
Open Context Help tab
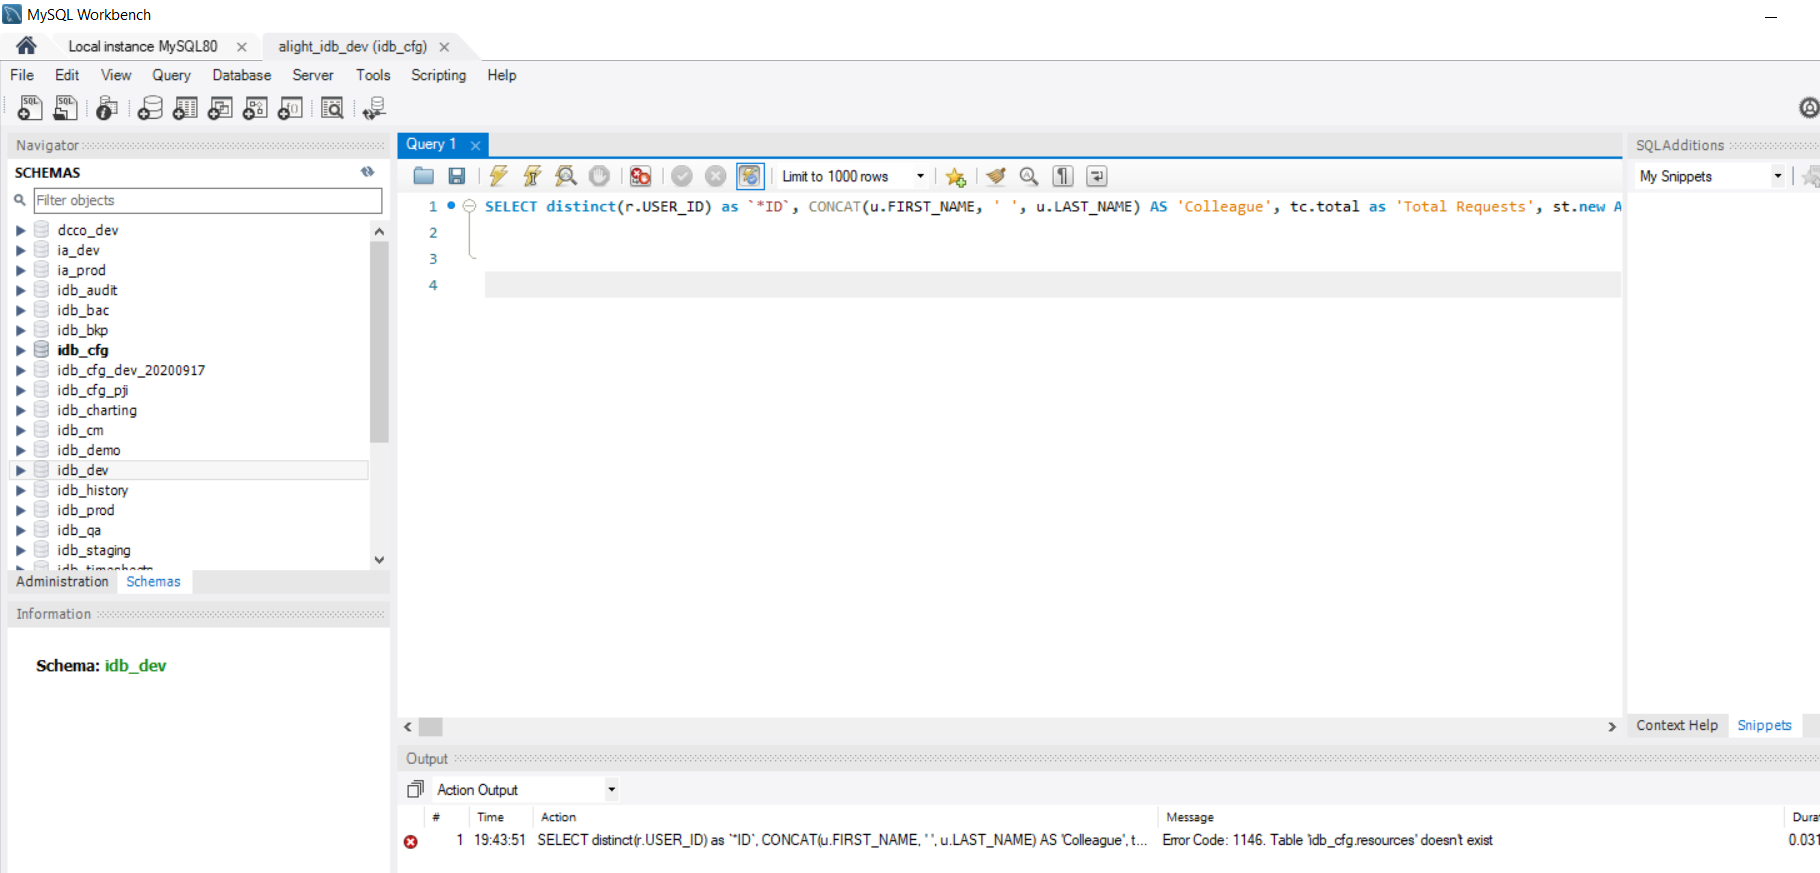coord(1677,725)
